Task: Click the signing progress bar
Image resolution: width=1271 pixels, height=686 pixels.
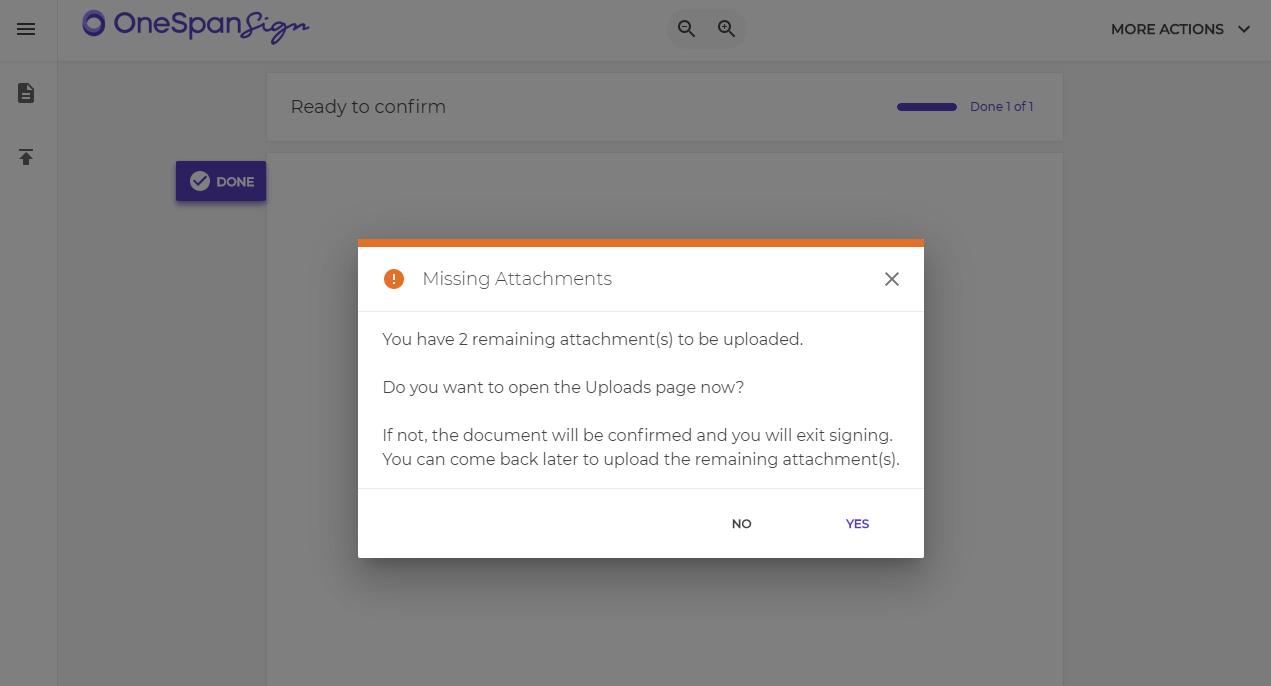Action: tap(927, 107)
